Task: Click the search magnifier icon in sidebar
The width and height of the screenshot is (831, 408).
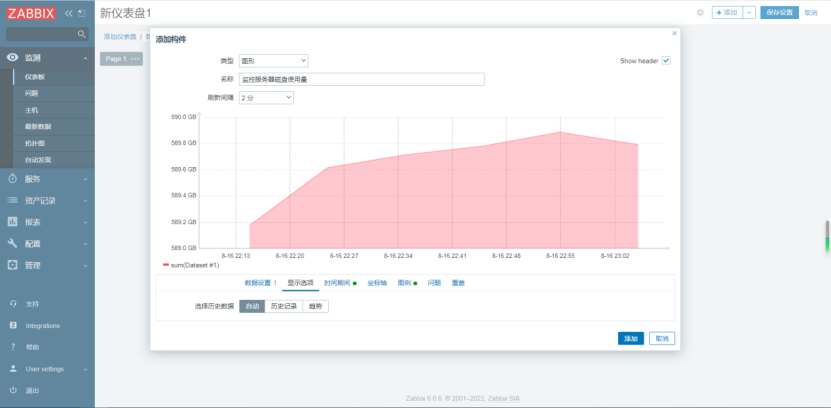Action: click(x=82, y=34)
